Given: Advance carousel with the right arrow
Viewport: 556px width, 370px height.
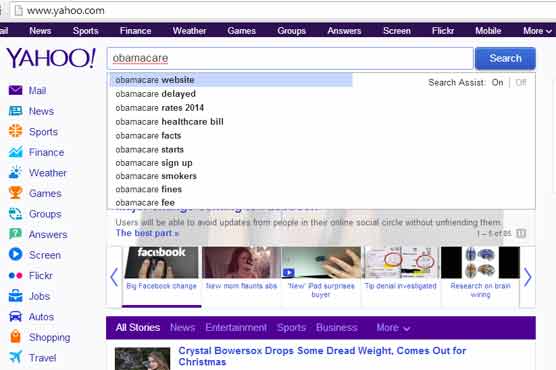Looking at the screenshot, I should 528,277.
